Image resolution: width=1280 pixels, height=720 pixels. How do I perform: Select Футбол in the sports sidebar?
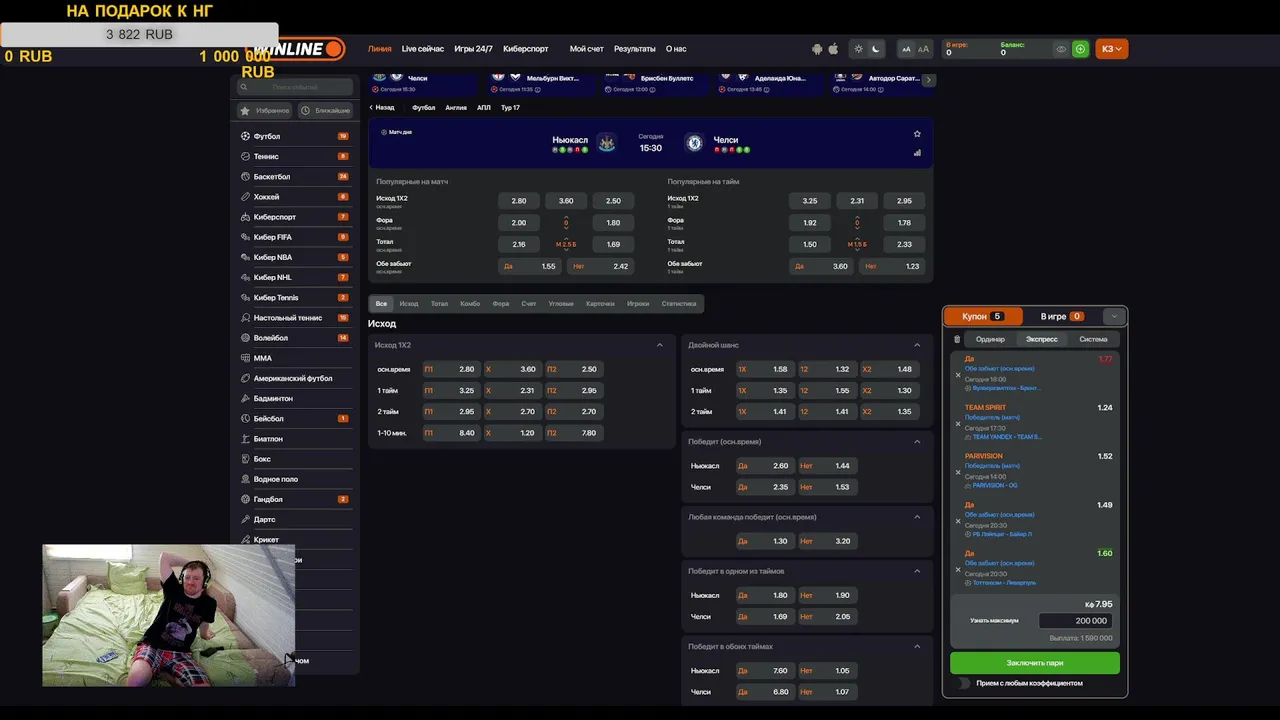pyautogui.click(x=295, y=136)
